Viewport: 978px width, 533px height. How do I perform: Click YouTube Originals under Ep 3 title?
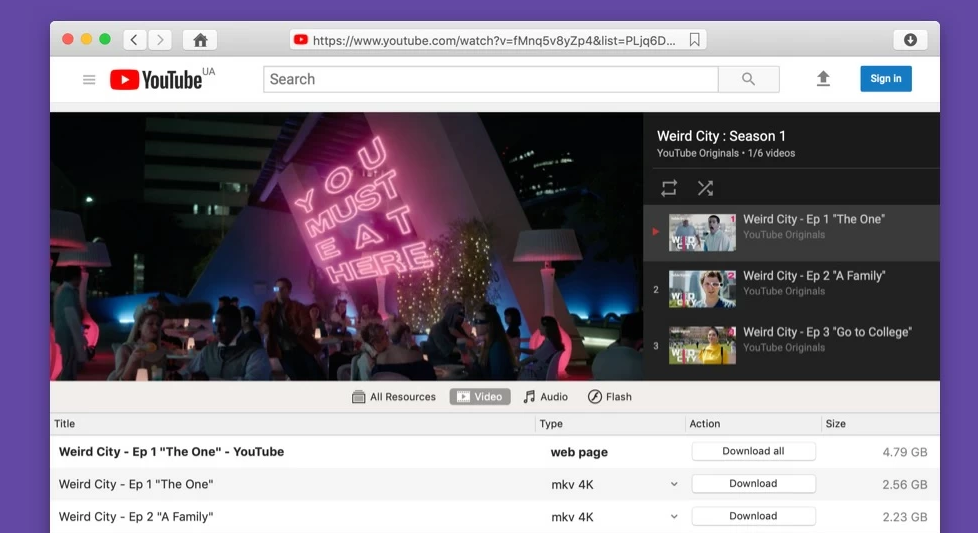(784, 348)
